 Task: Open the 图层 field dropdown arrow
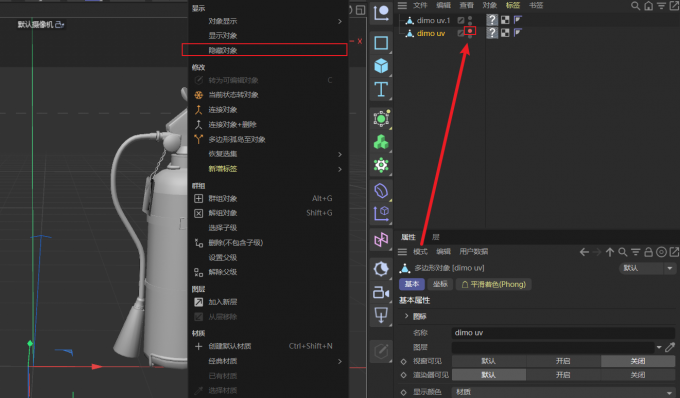tap(659, 347)
